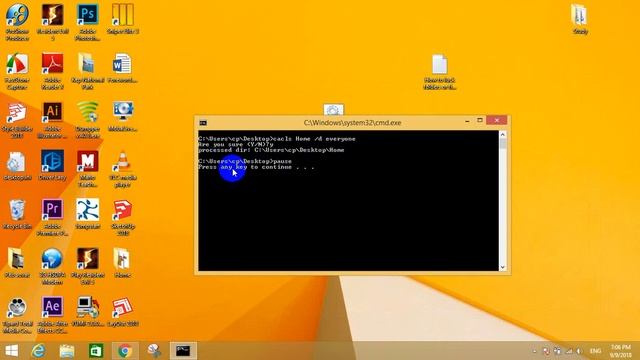The height and width of the screenshot is (360, 640).
Task: Click the camera icon above cmd window
Action: pos(333,110)
